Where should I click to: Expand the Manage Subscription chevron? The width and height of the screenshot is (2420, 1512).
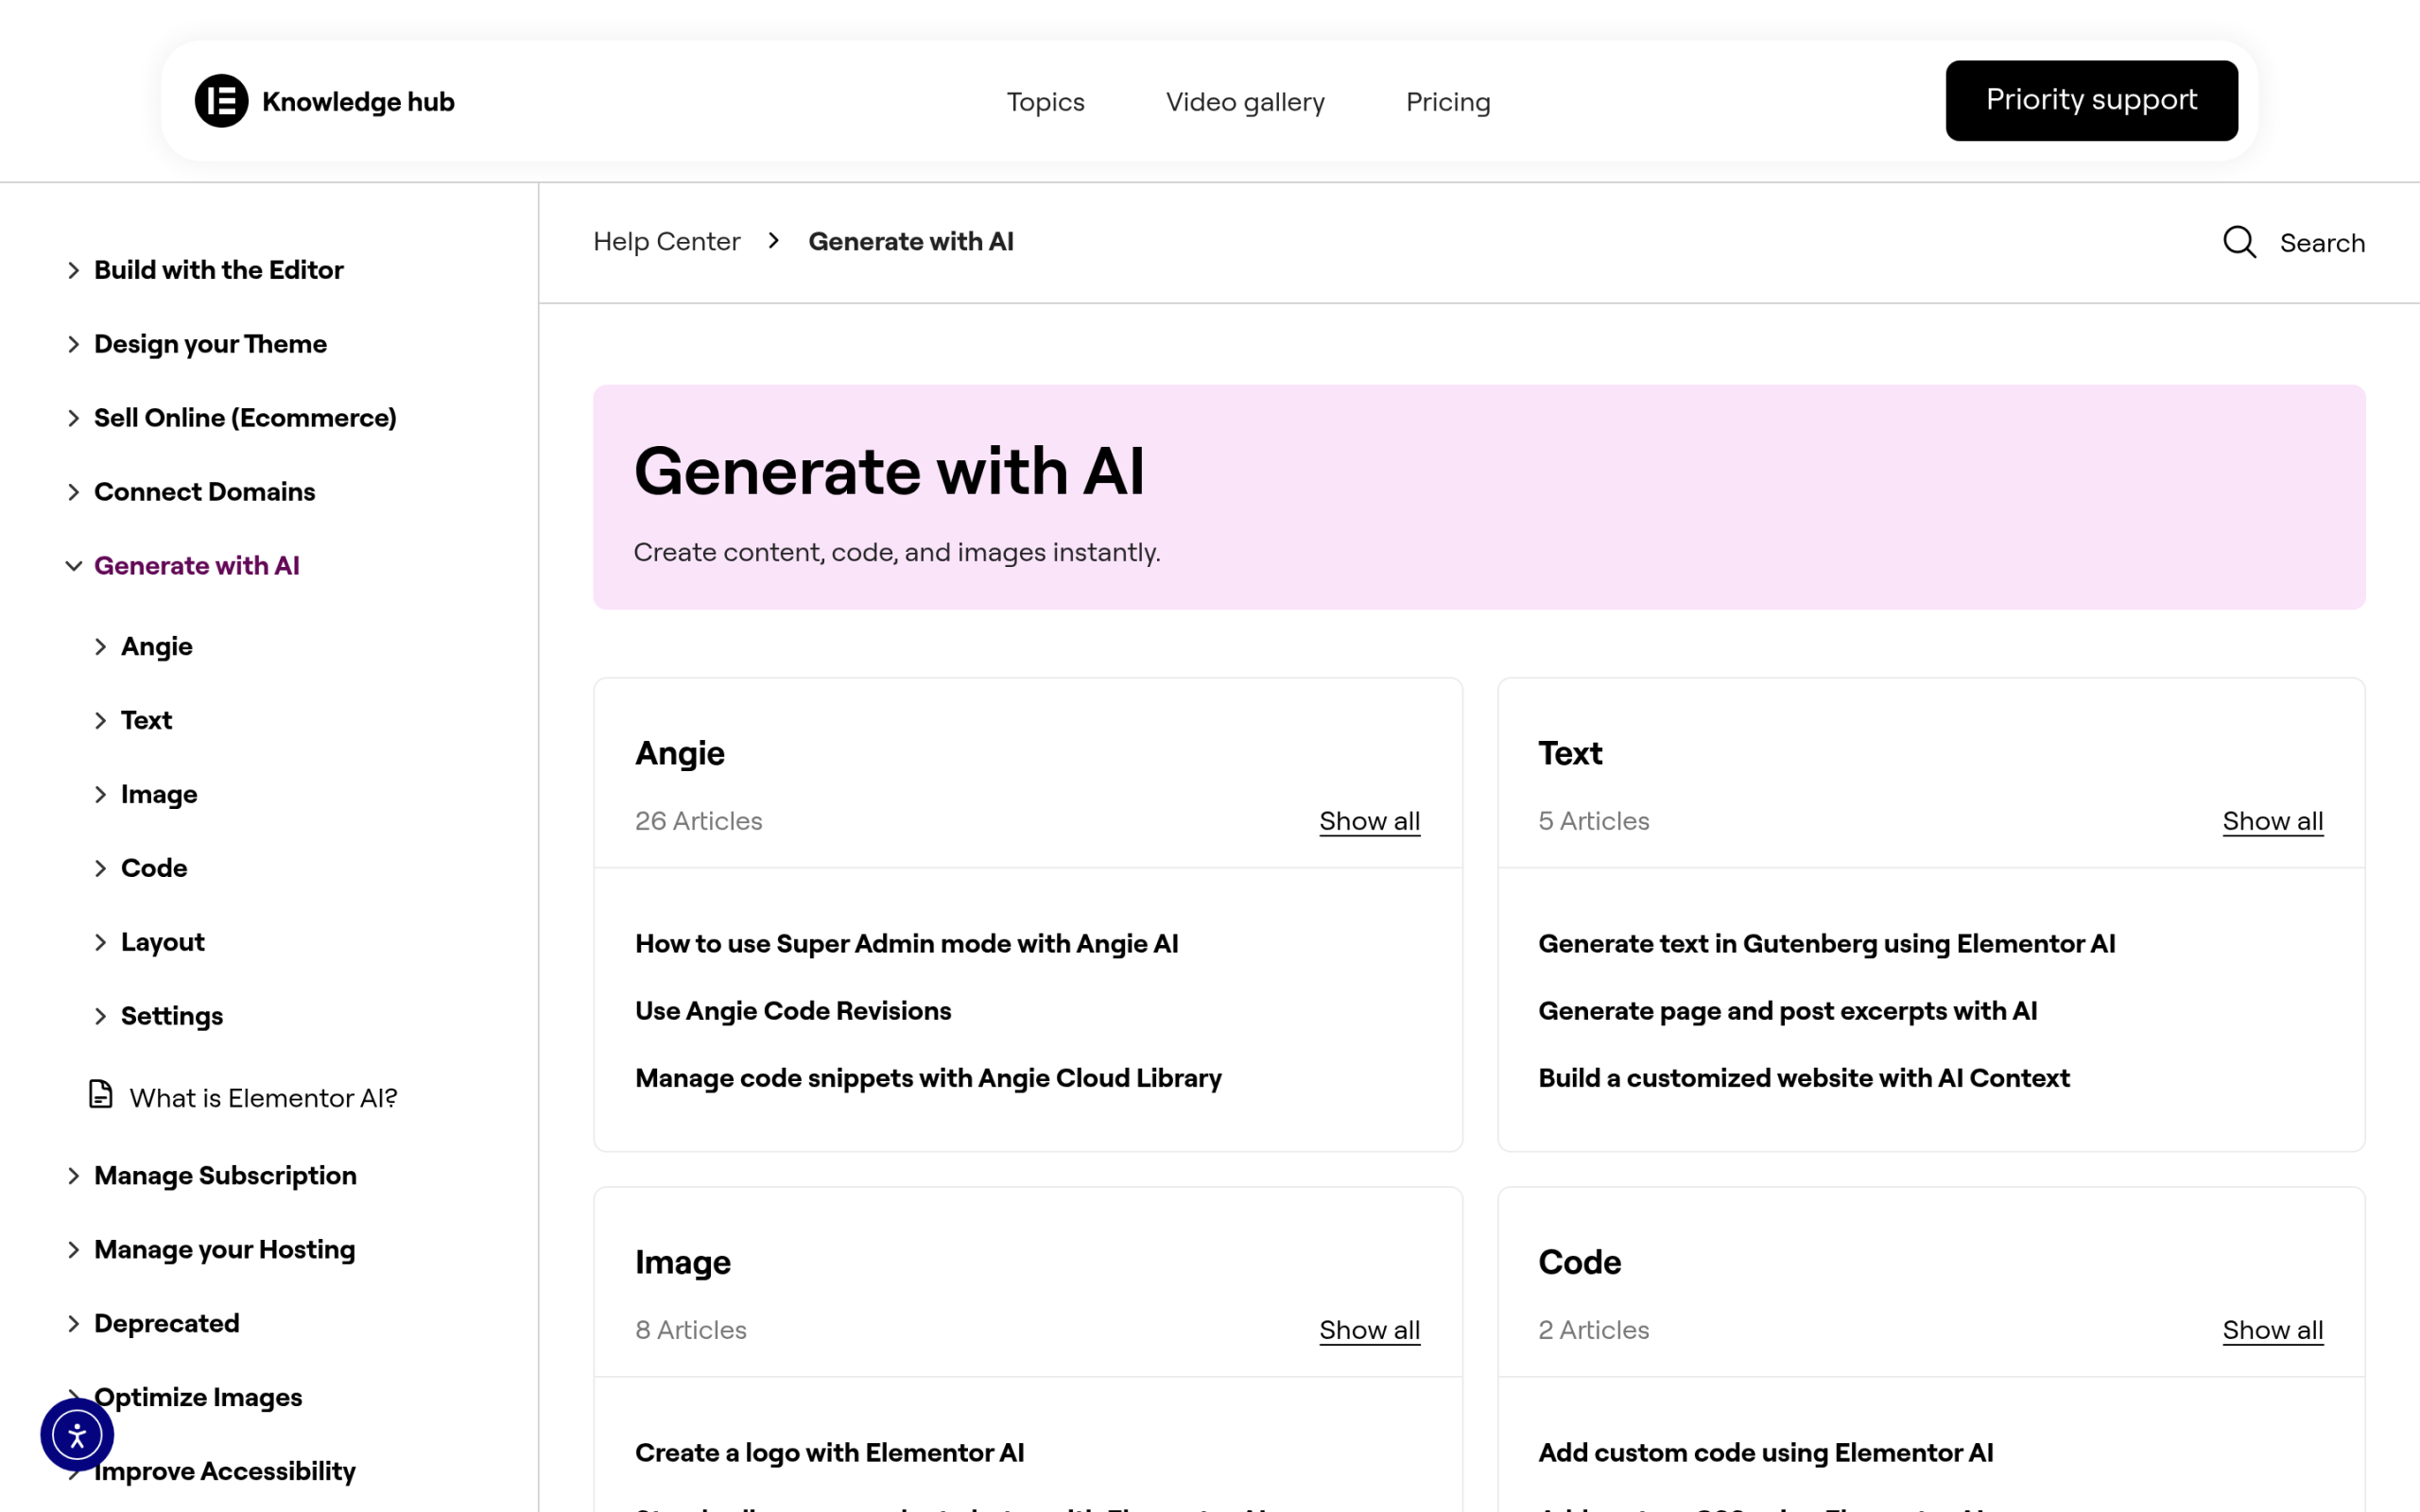point(73,1176)
